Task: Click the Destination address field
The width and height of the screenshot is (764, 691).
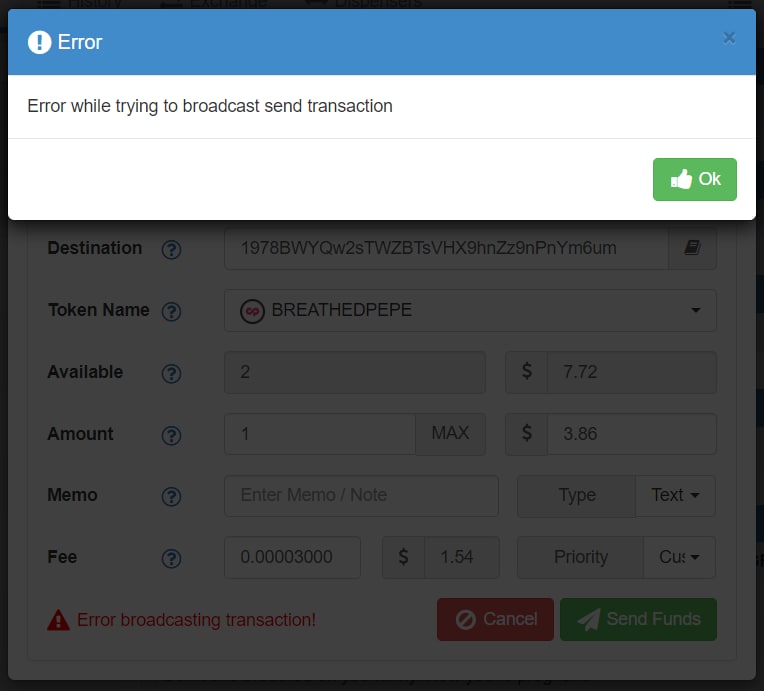Action: click(x=445, y=249)
